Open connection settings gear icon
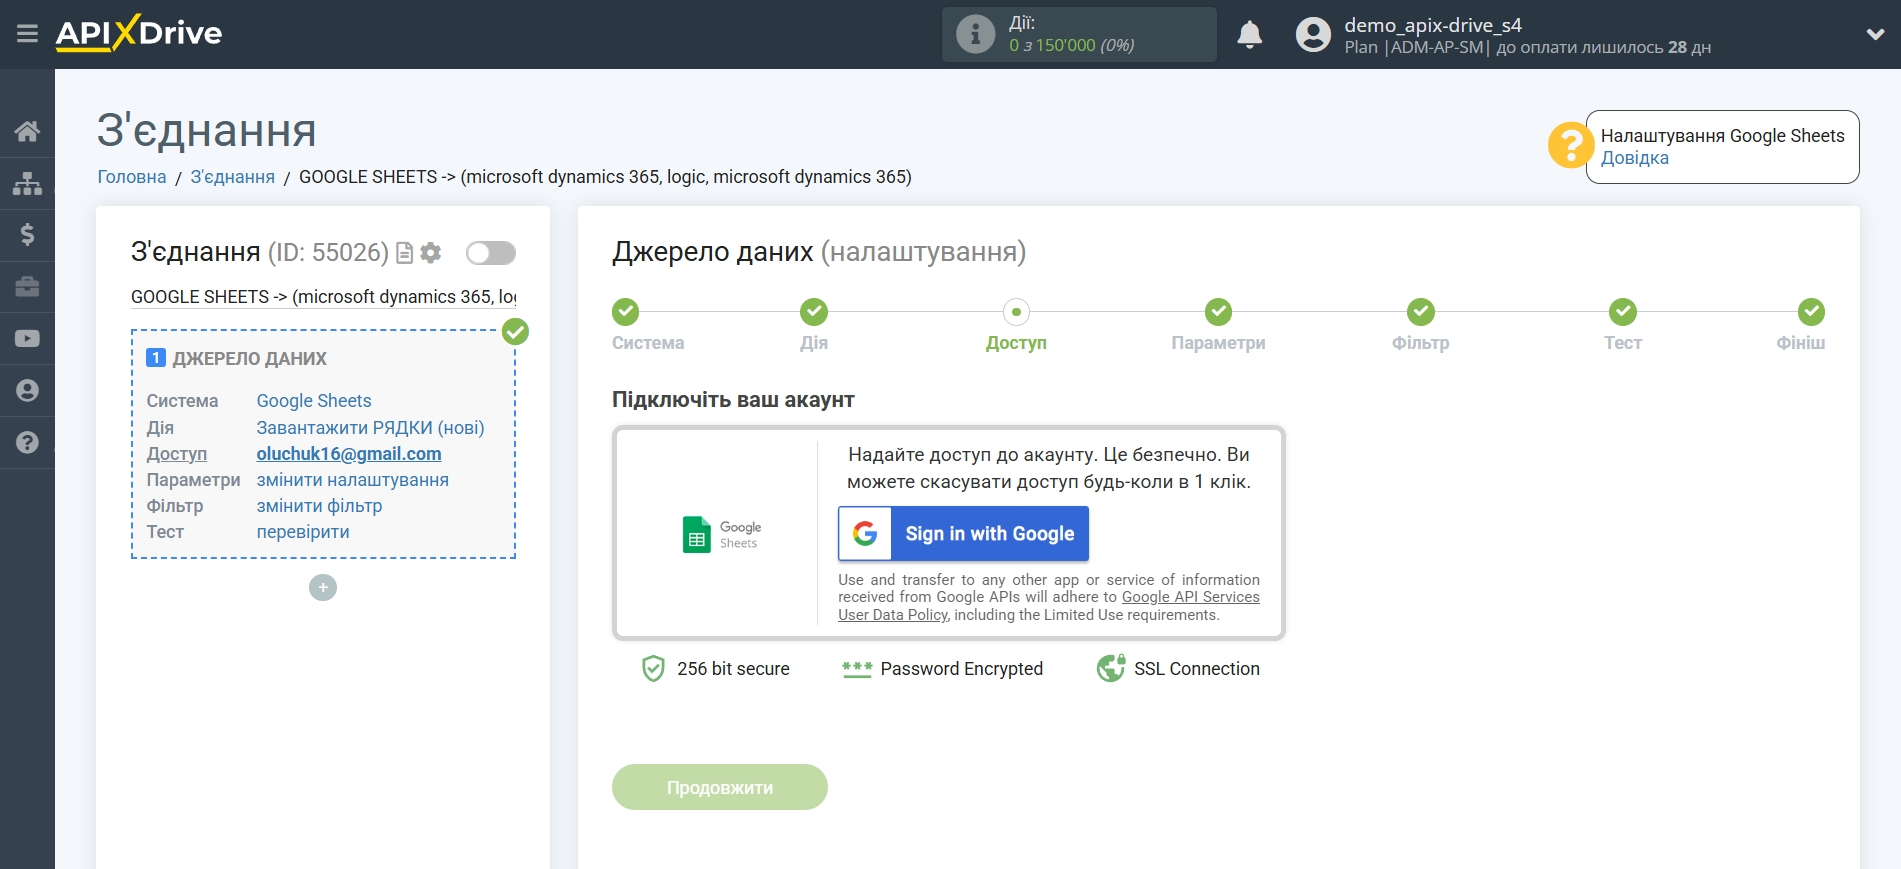Image resolution: width=1901 pixels, height=869 pixels. click(x=431, y=253)
